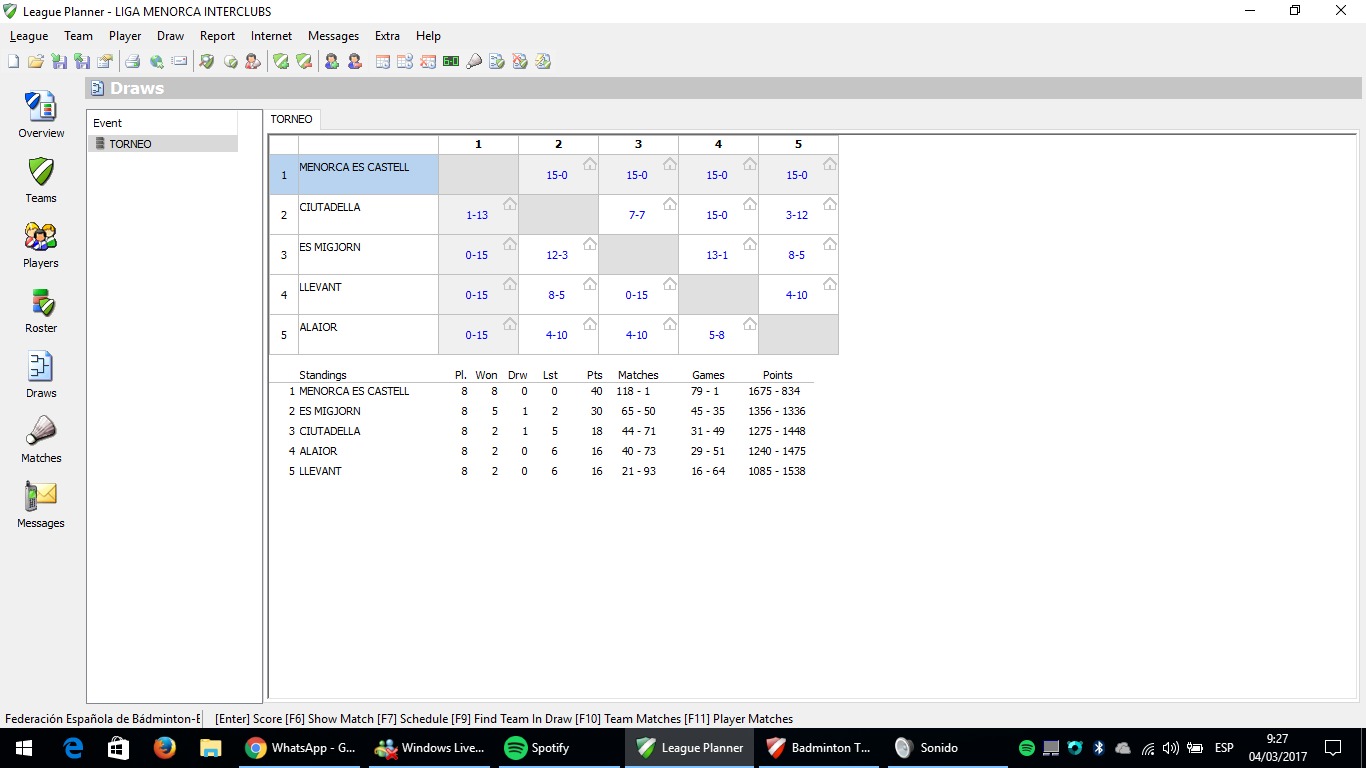
Task: Open the Roster sidebar section
Action: pos(41,309)
